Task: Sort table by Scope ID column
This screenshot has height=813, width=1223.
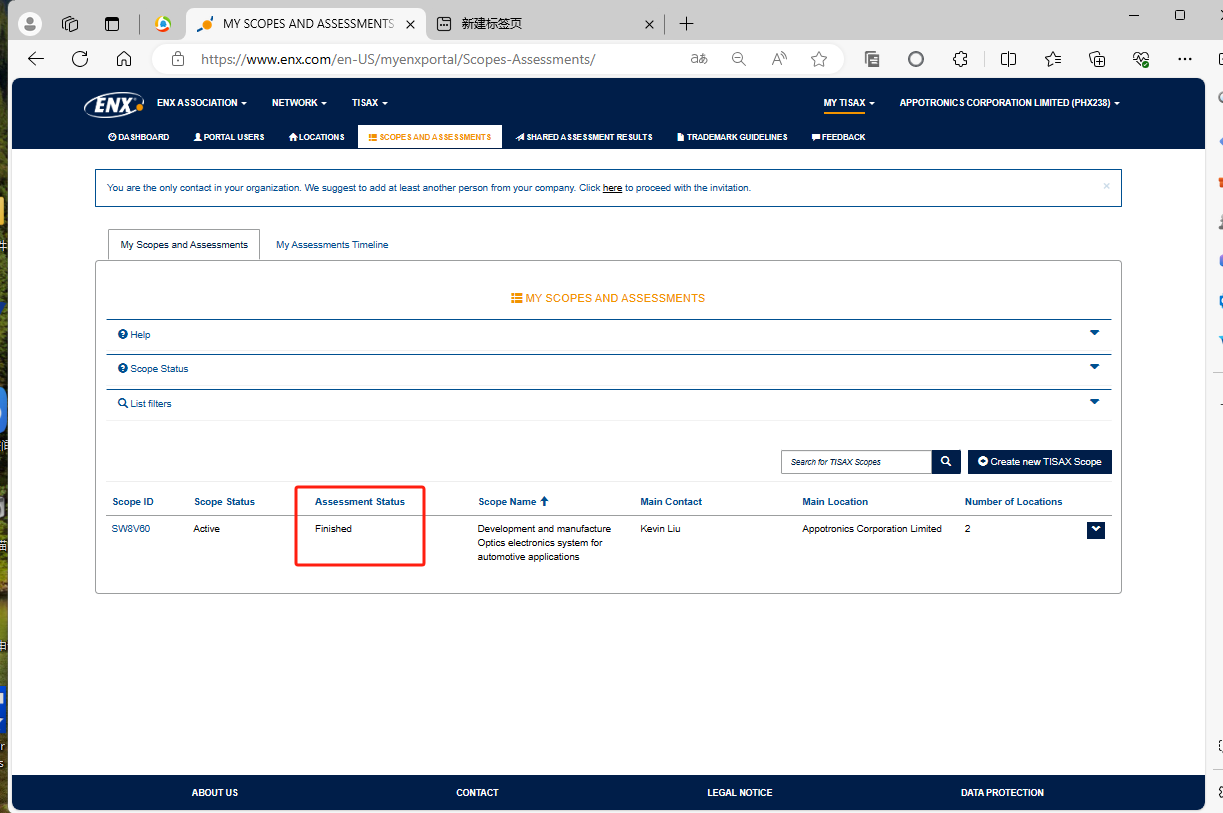Action: [x=133, y=502]
